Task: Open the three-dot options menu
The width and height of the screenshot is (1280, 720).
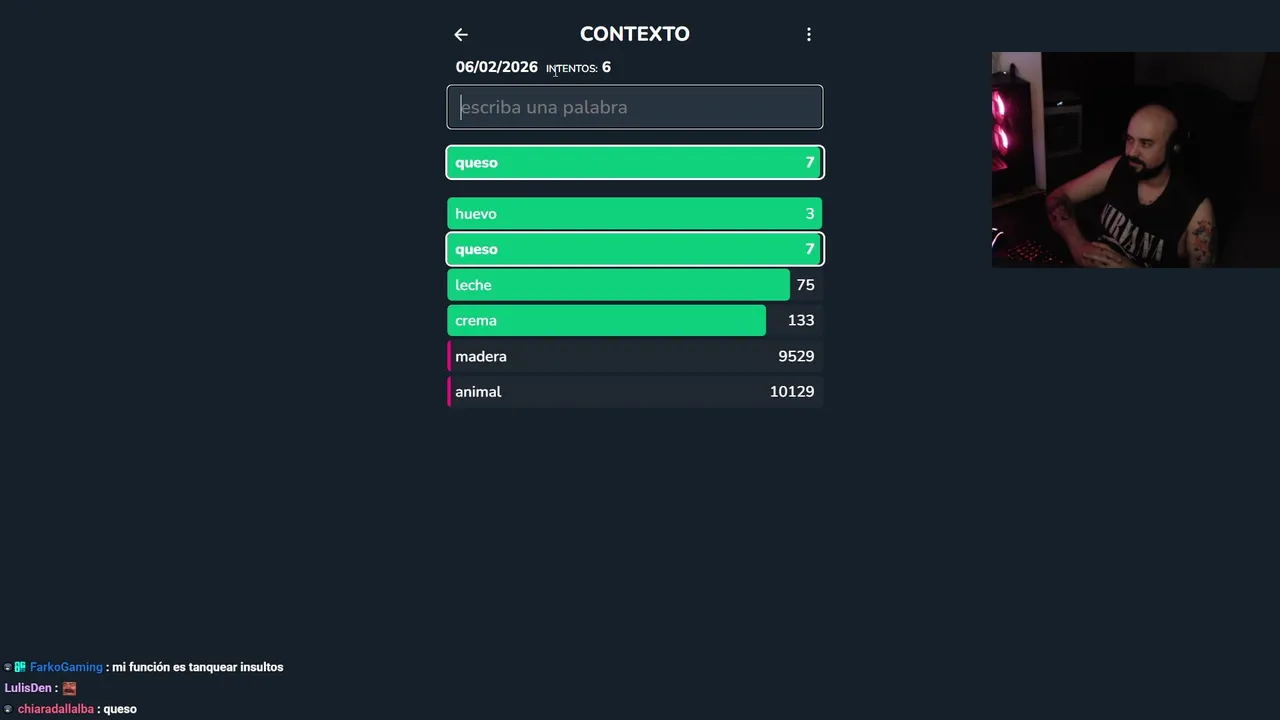Action: point(809,35)
